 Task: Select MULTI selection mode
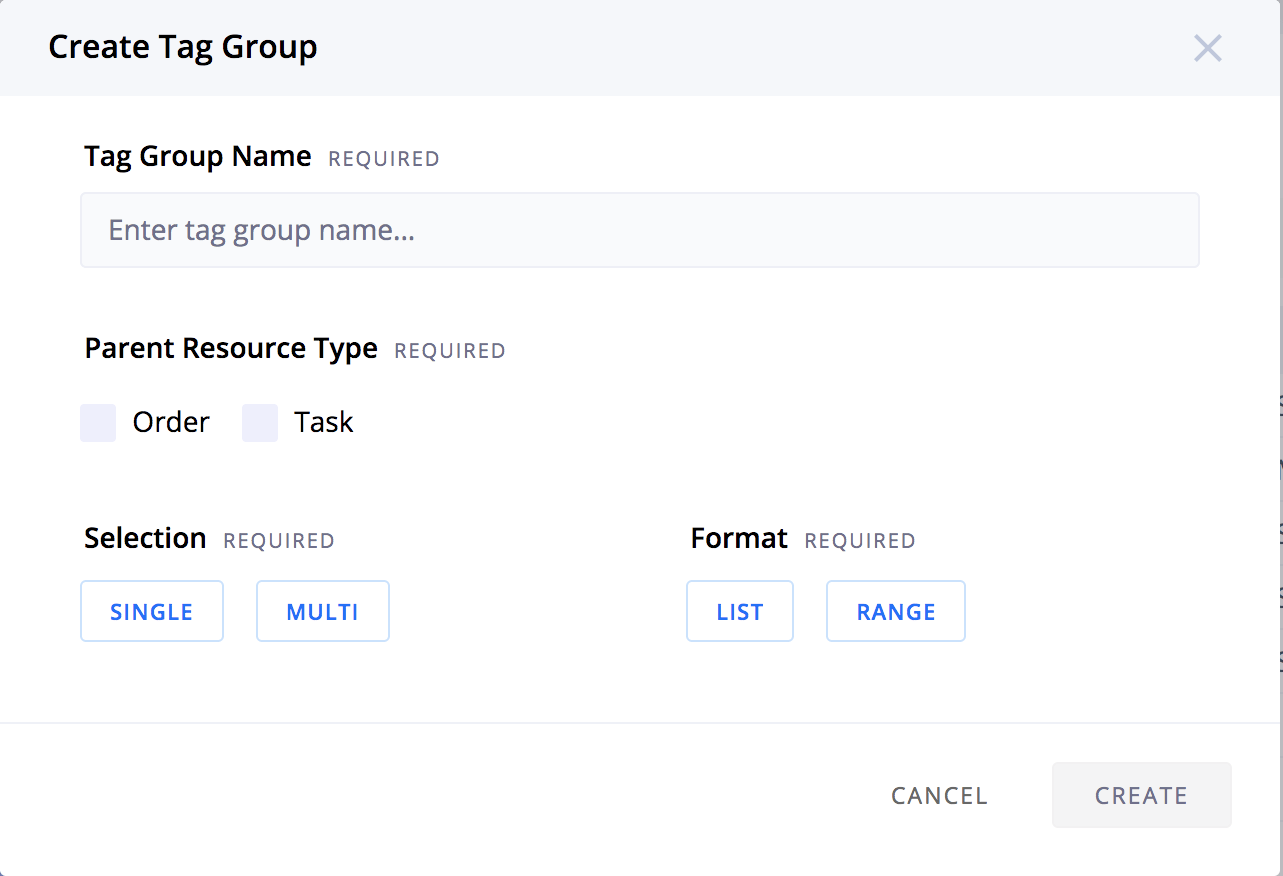(322, 610)
